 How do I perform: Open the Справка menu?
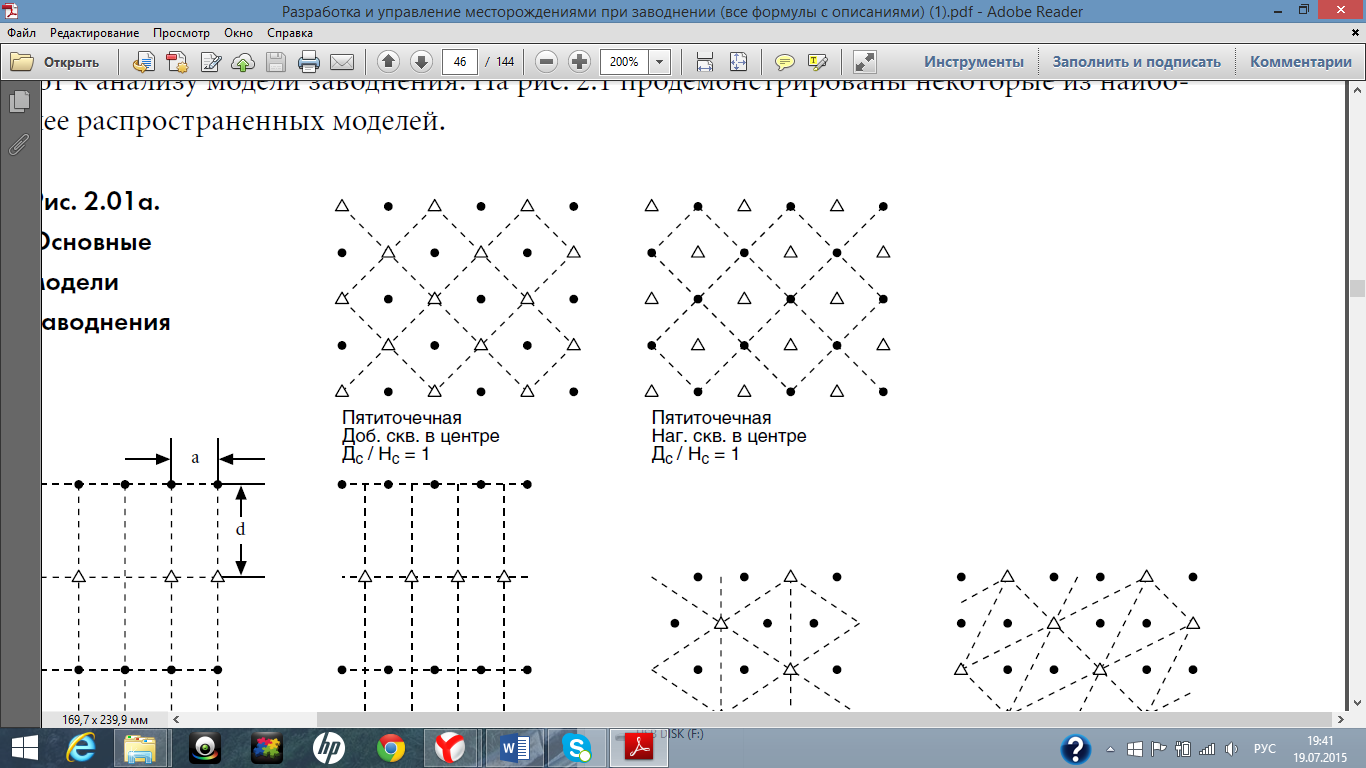pos(290,33)
